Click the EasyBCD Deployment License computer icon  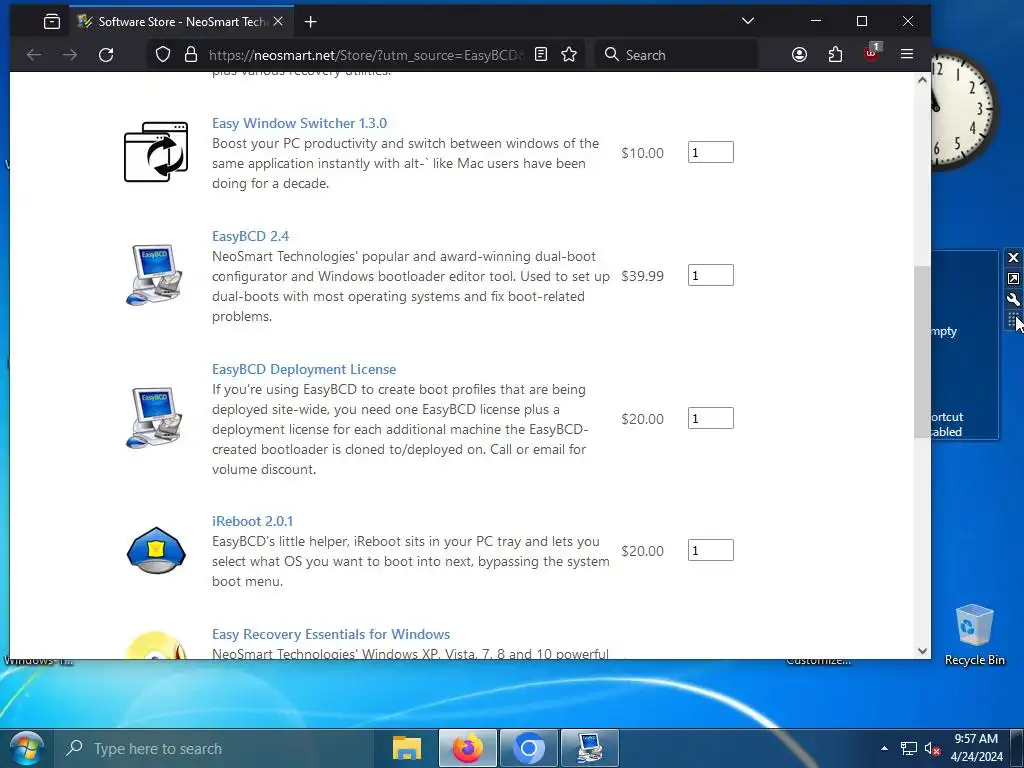click(x=154, y=418)
